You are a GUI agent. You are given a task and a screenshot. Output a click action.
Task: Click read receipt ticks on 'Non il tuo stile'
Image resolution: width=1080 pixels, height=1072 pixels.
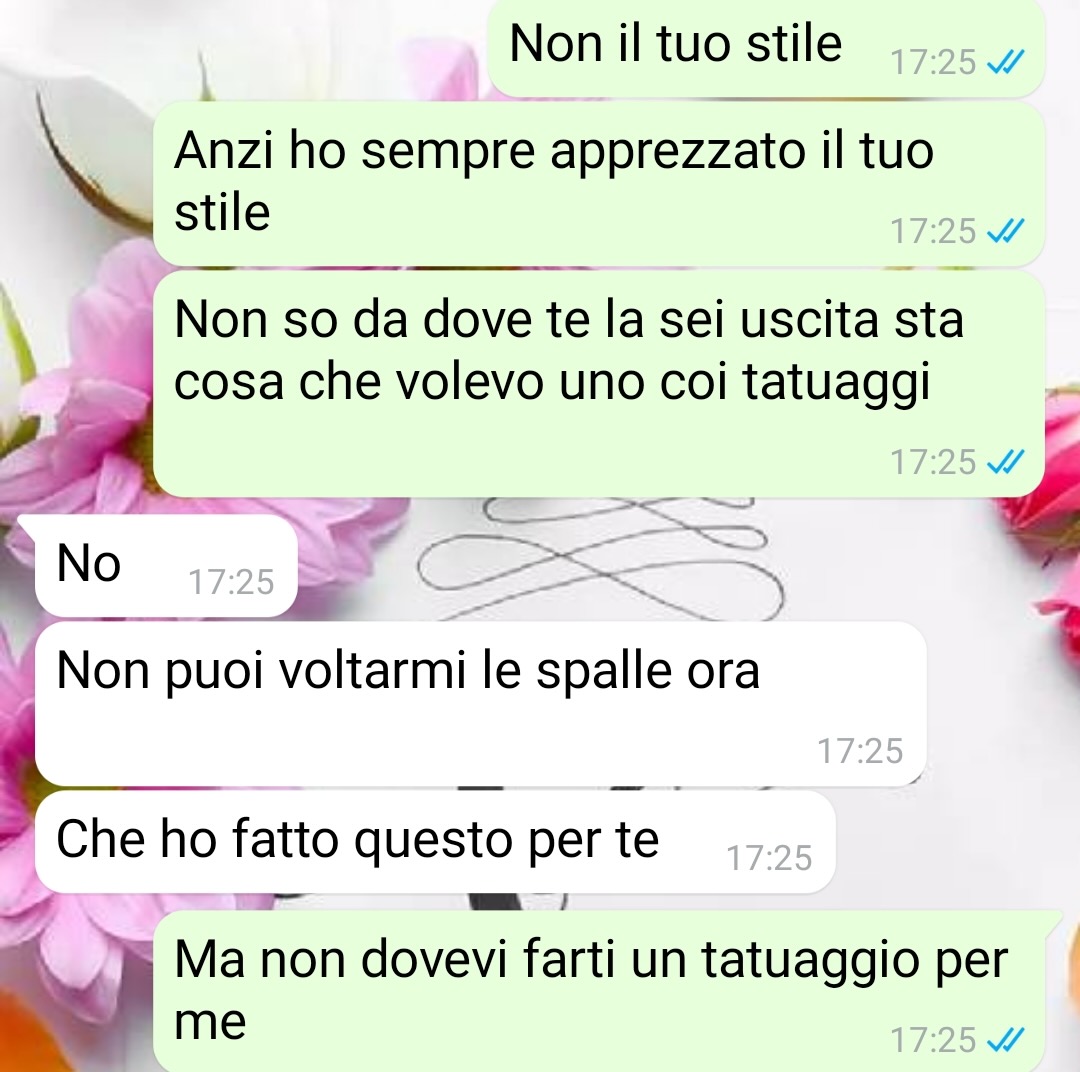[x=1006, y=63]
